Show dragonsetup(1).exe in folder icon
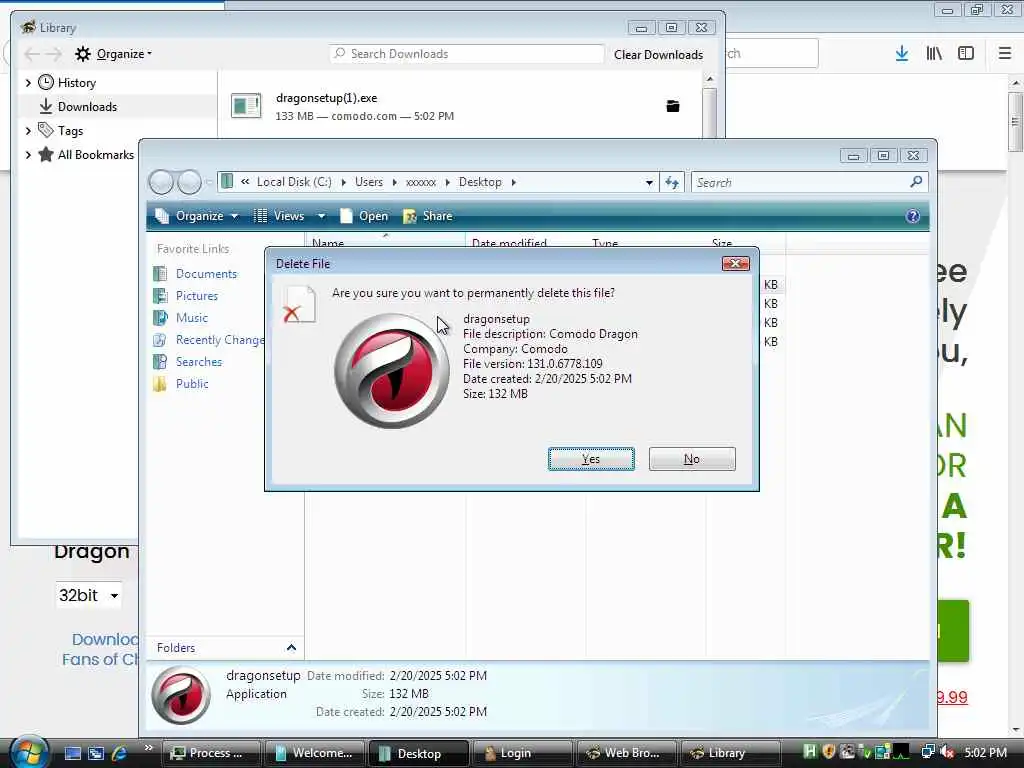The height and width of the screenshot is (768, 1024). (673, 106)
